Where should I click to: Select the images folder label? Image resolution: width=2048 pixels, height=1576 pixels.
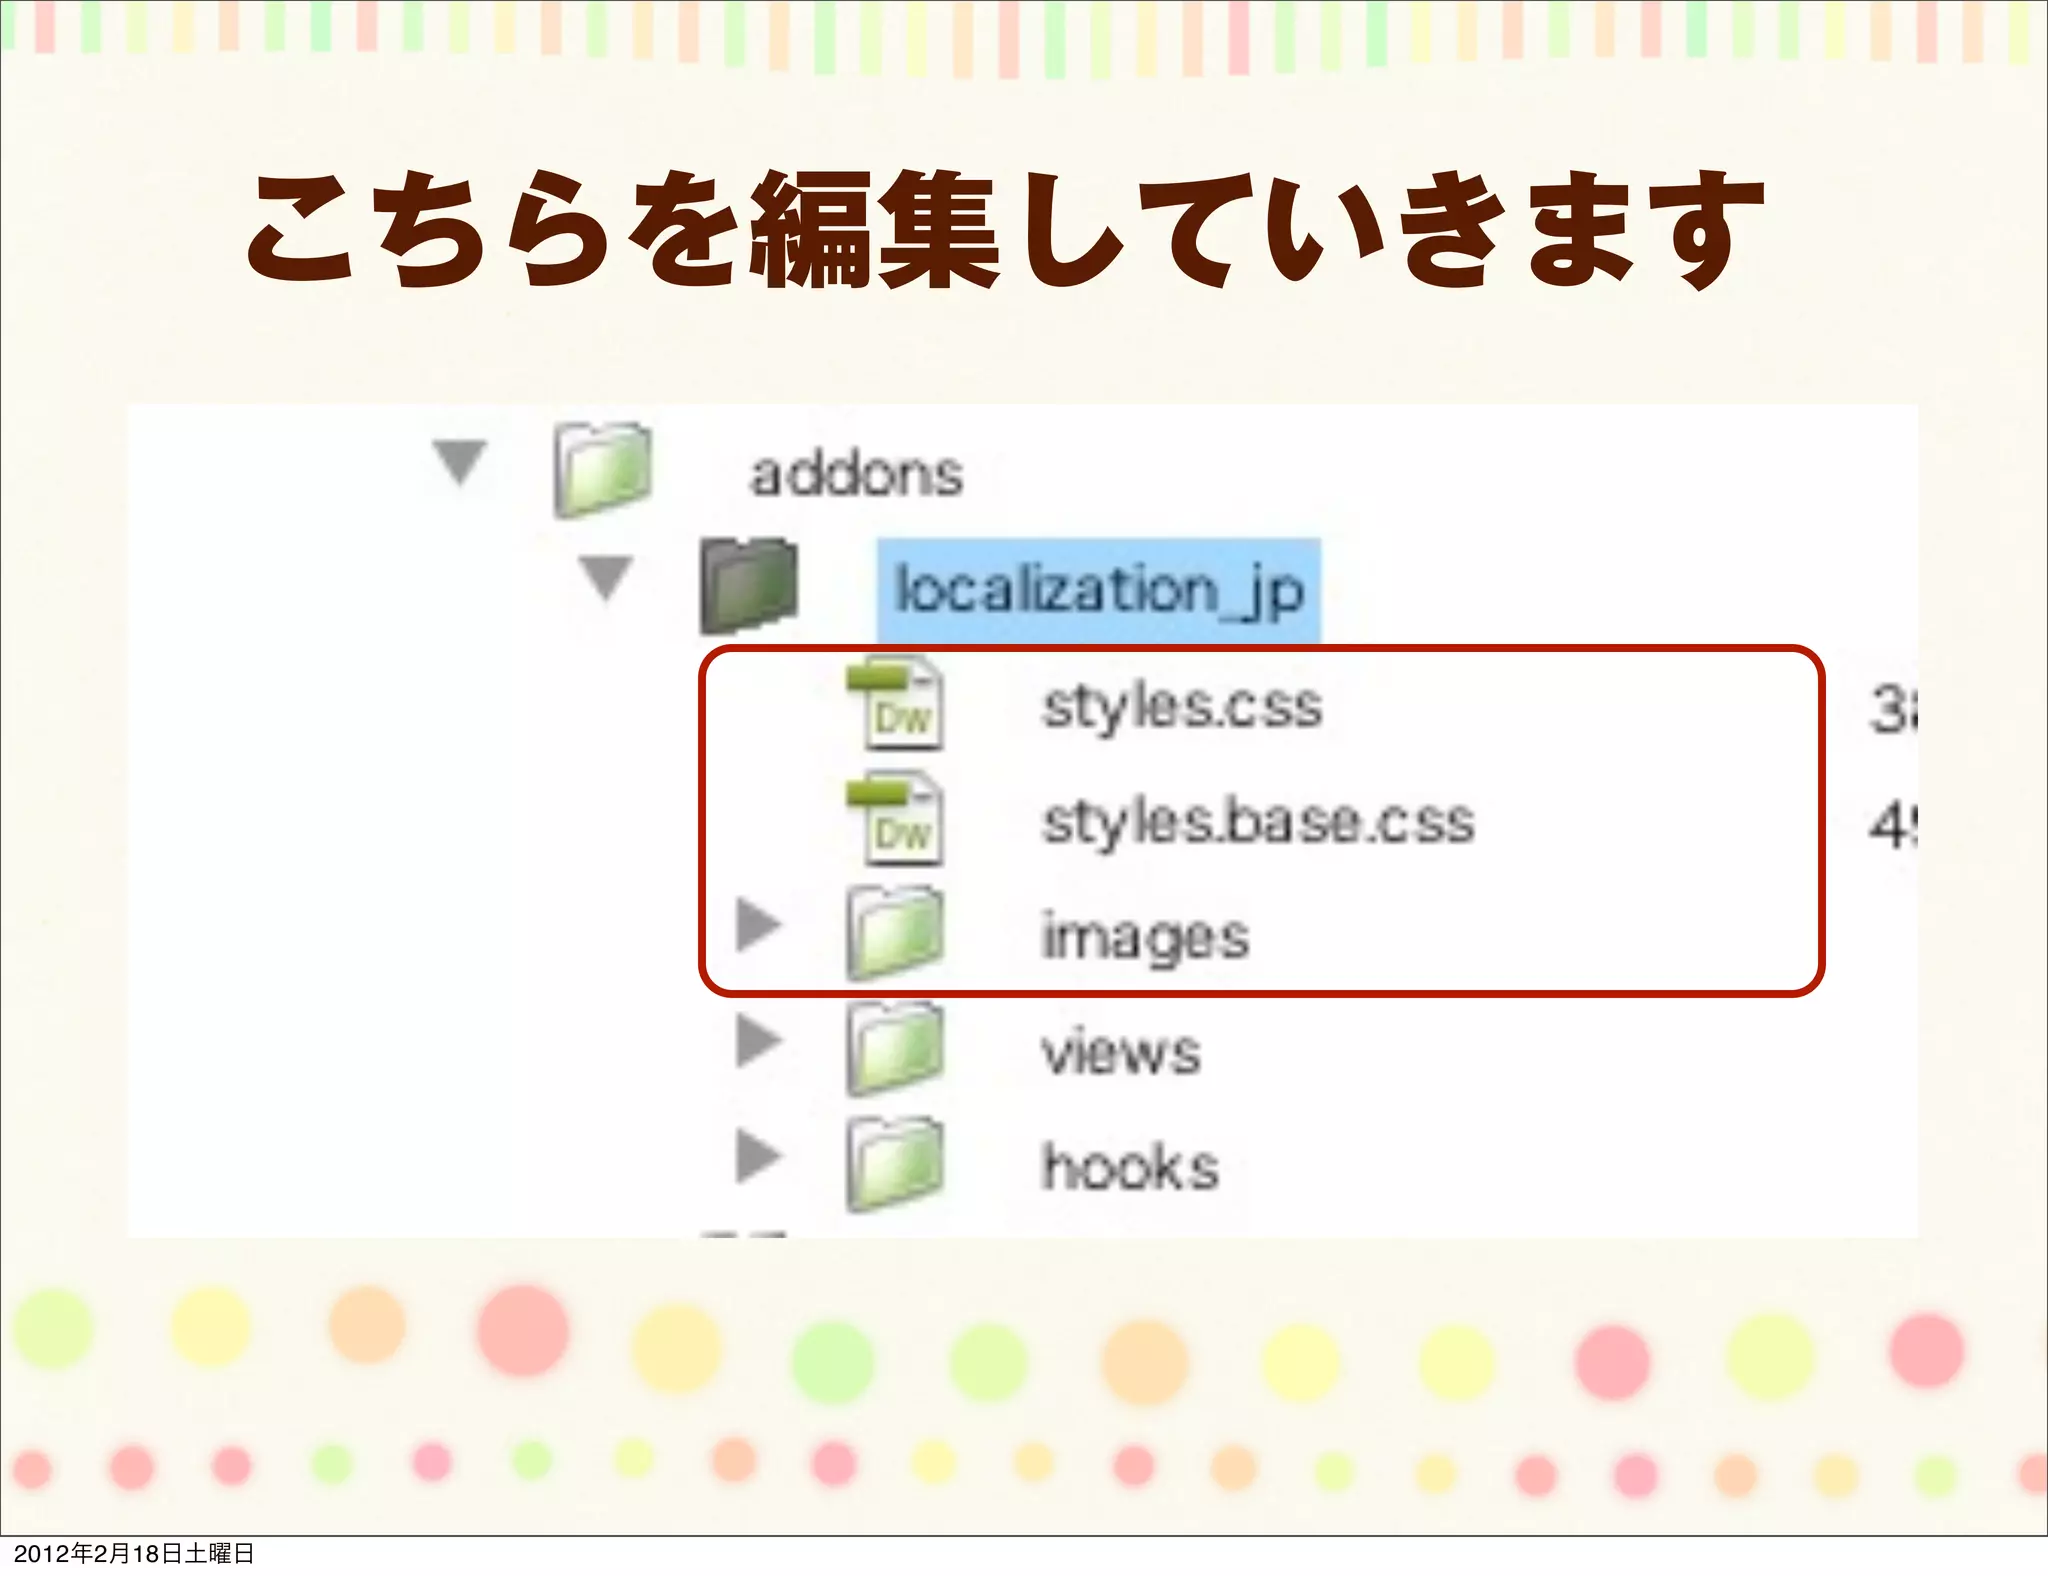(x=1145, y=938)
